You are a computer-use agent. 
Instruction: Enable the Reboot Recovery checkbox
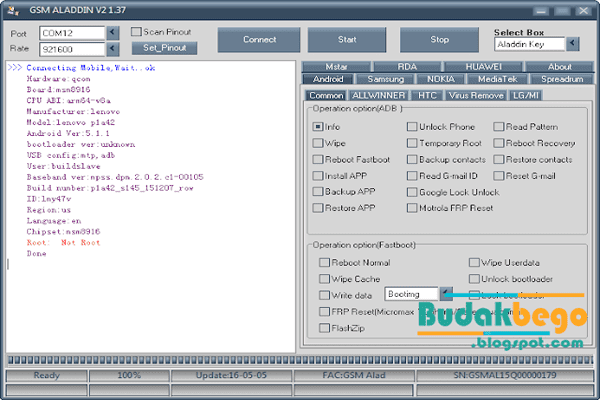click(x=498, y=143)
